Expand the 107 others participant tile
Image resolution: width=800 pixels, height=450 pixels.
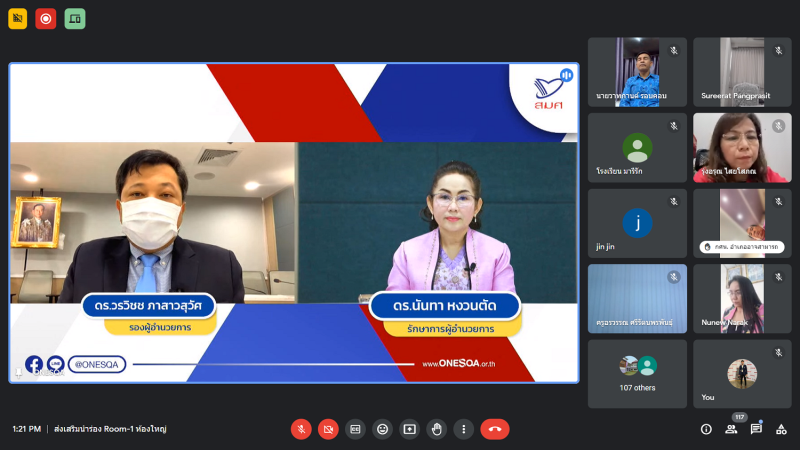[x=637, y=373]
